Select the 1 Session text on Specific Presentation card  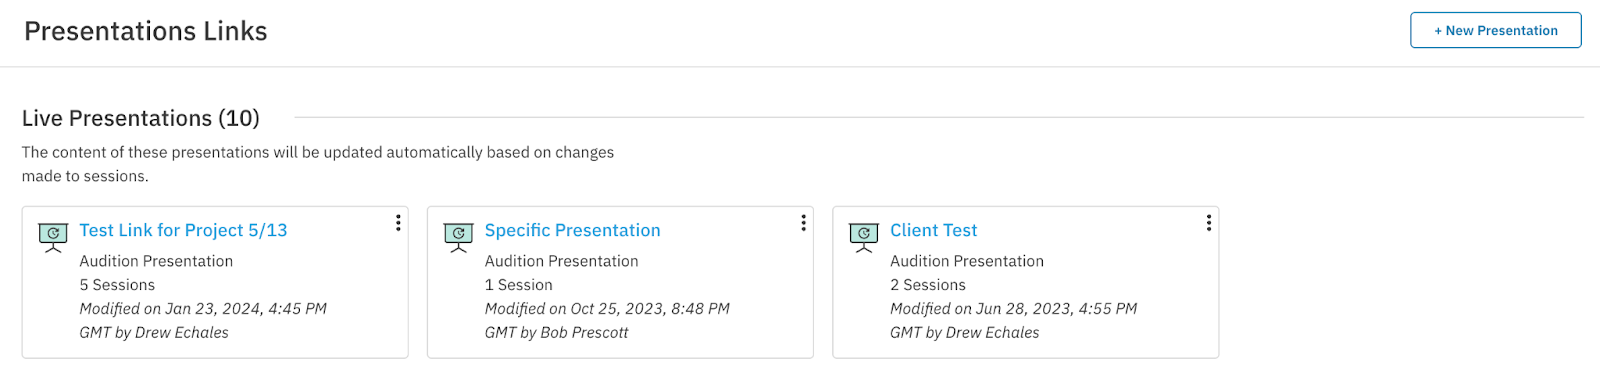click(518, 285)
